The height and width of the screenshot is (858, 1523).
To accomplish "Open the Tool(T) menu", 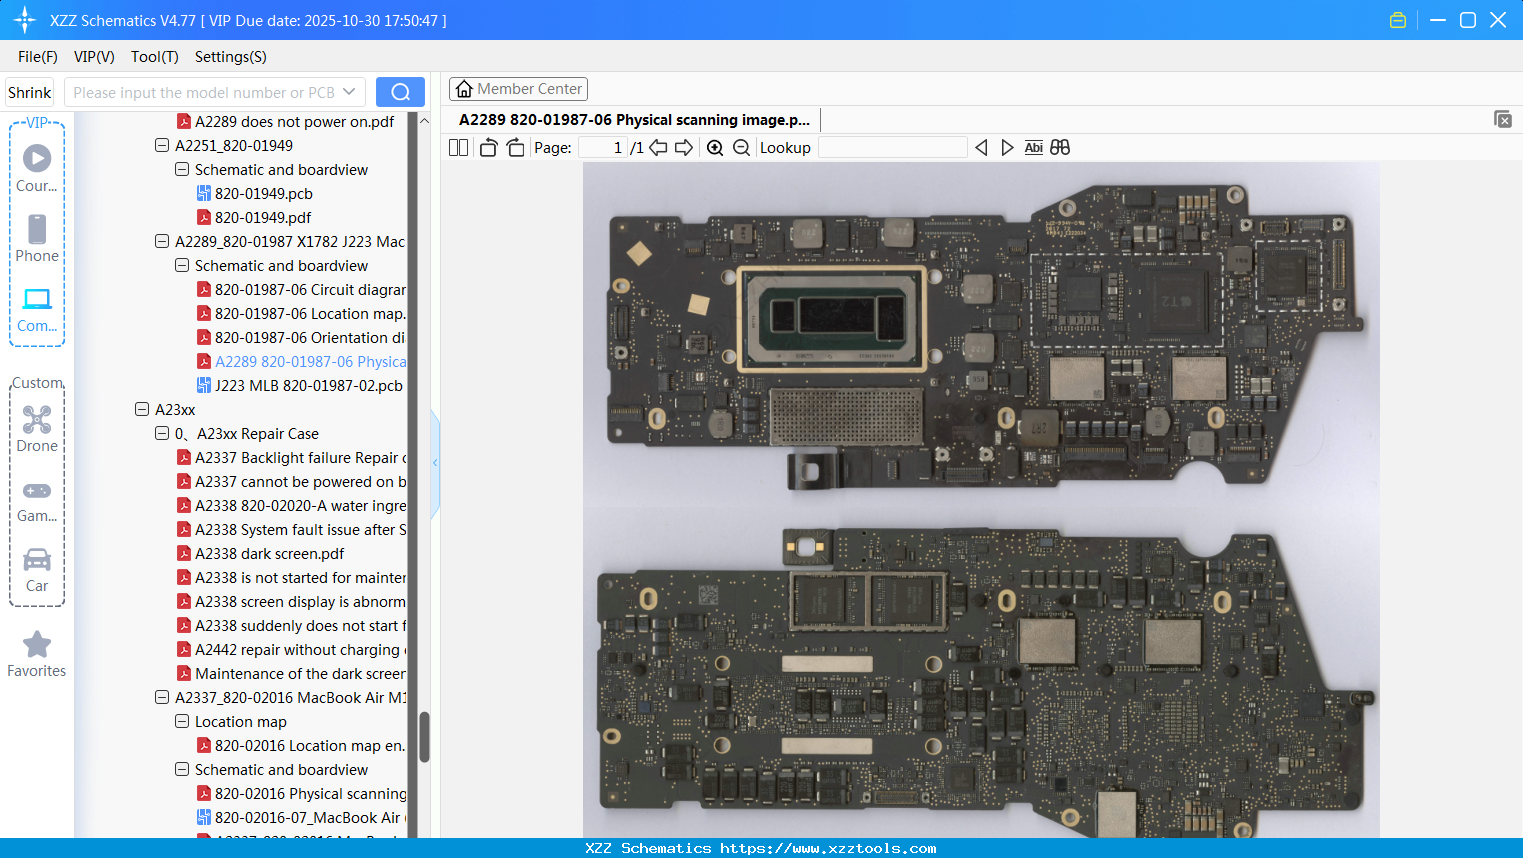I will 154,57.
